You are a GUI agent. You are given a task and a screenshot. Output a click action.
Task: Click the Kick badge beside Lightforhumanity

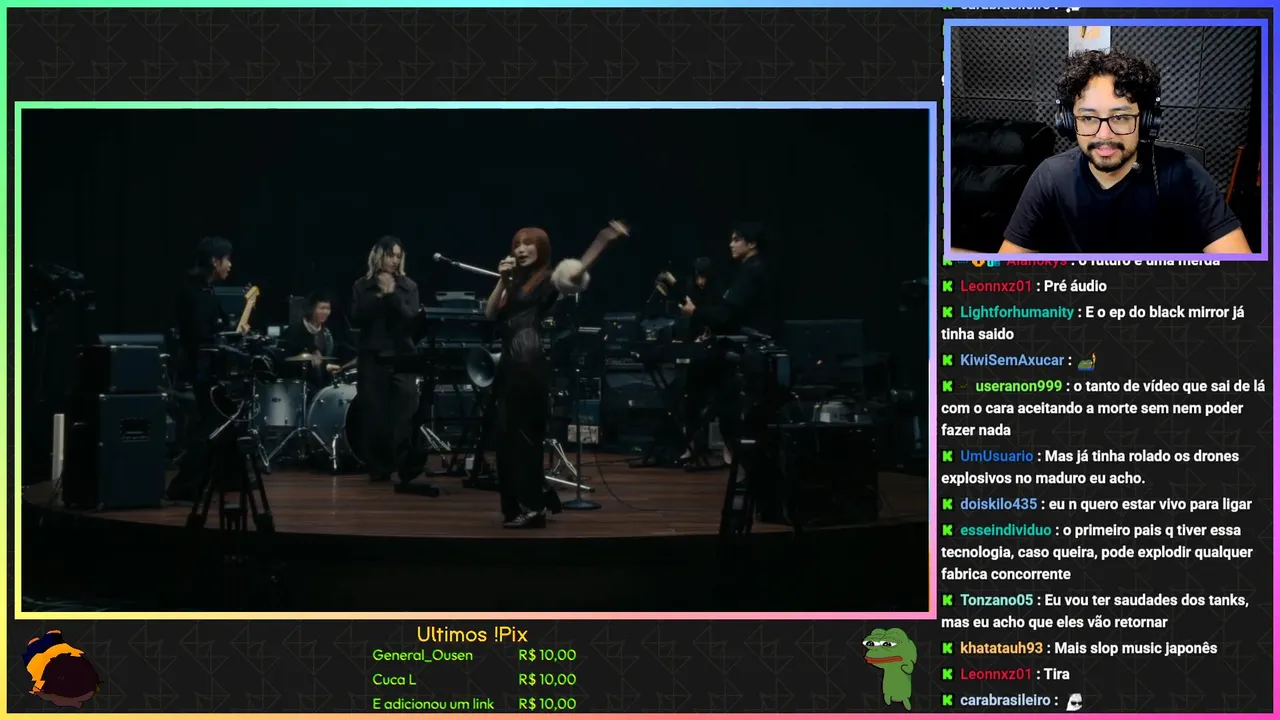947,312
